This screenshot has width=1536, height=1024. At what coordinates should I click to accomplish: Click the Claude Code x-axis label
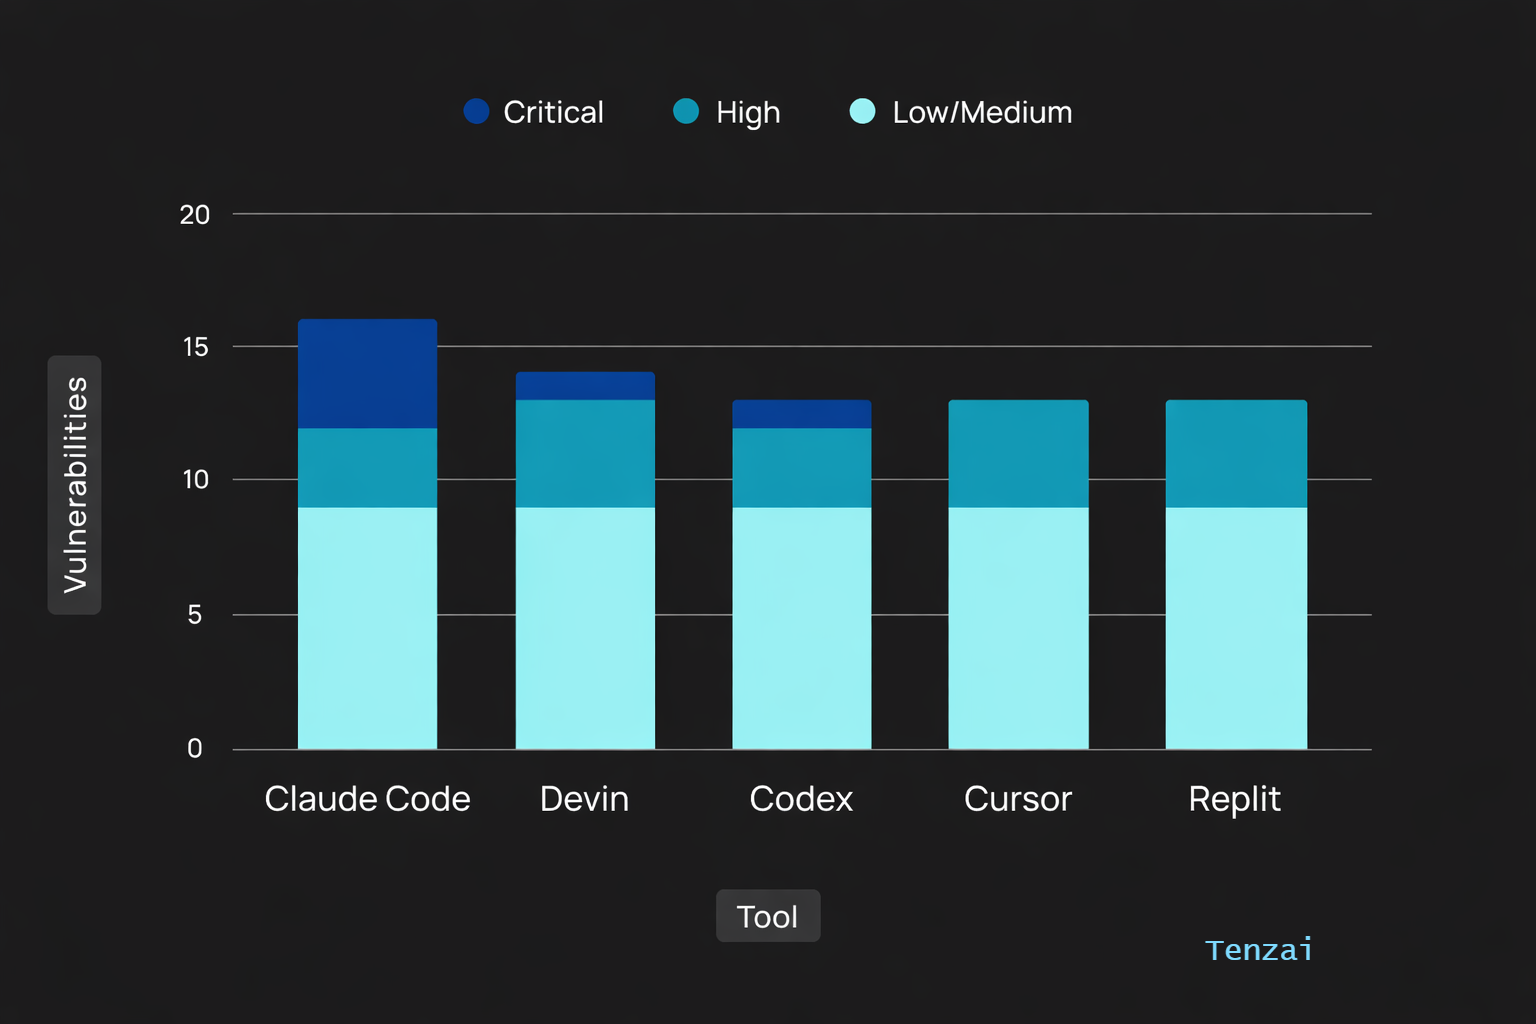tap(367, 799)
